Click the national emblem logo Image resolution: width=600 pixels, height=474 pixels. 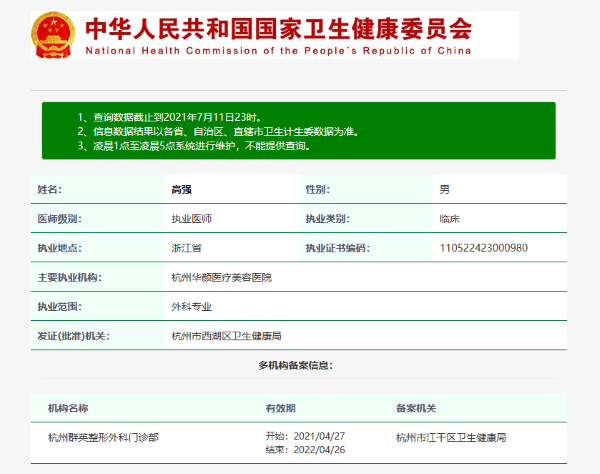tap(53, 34)
